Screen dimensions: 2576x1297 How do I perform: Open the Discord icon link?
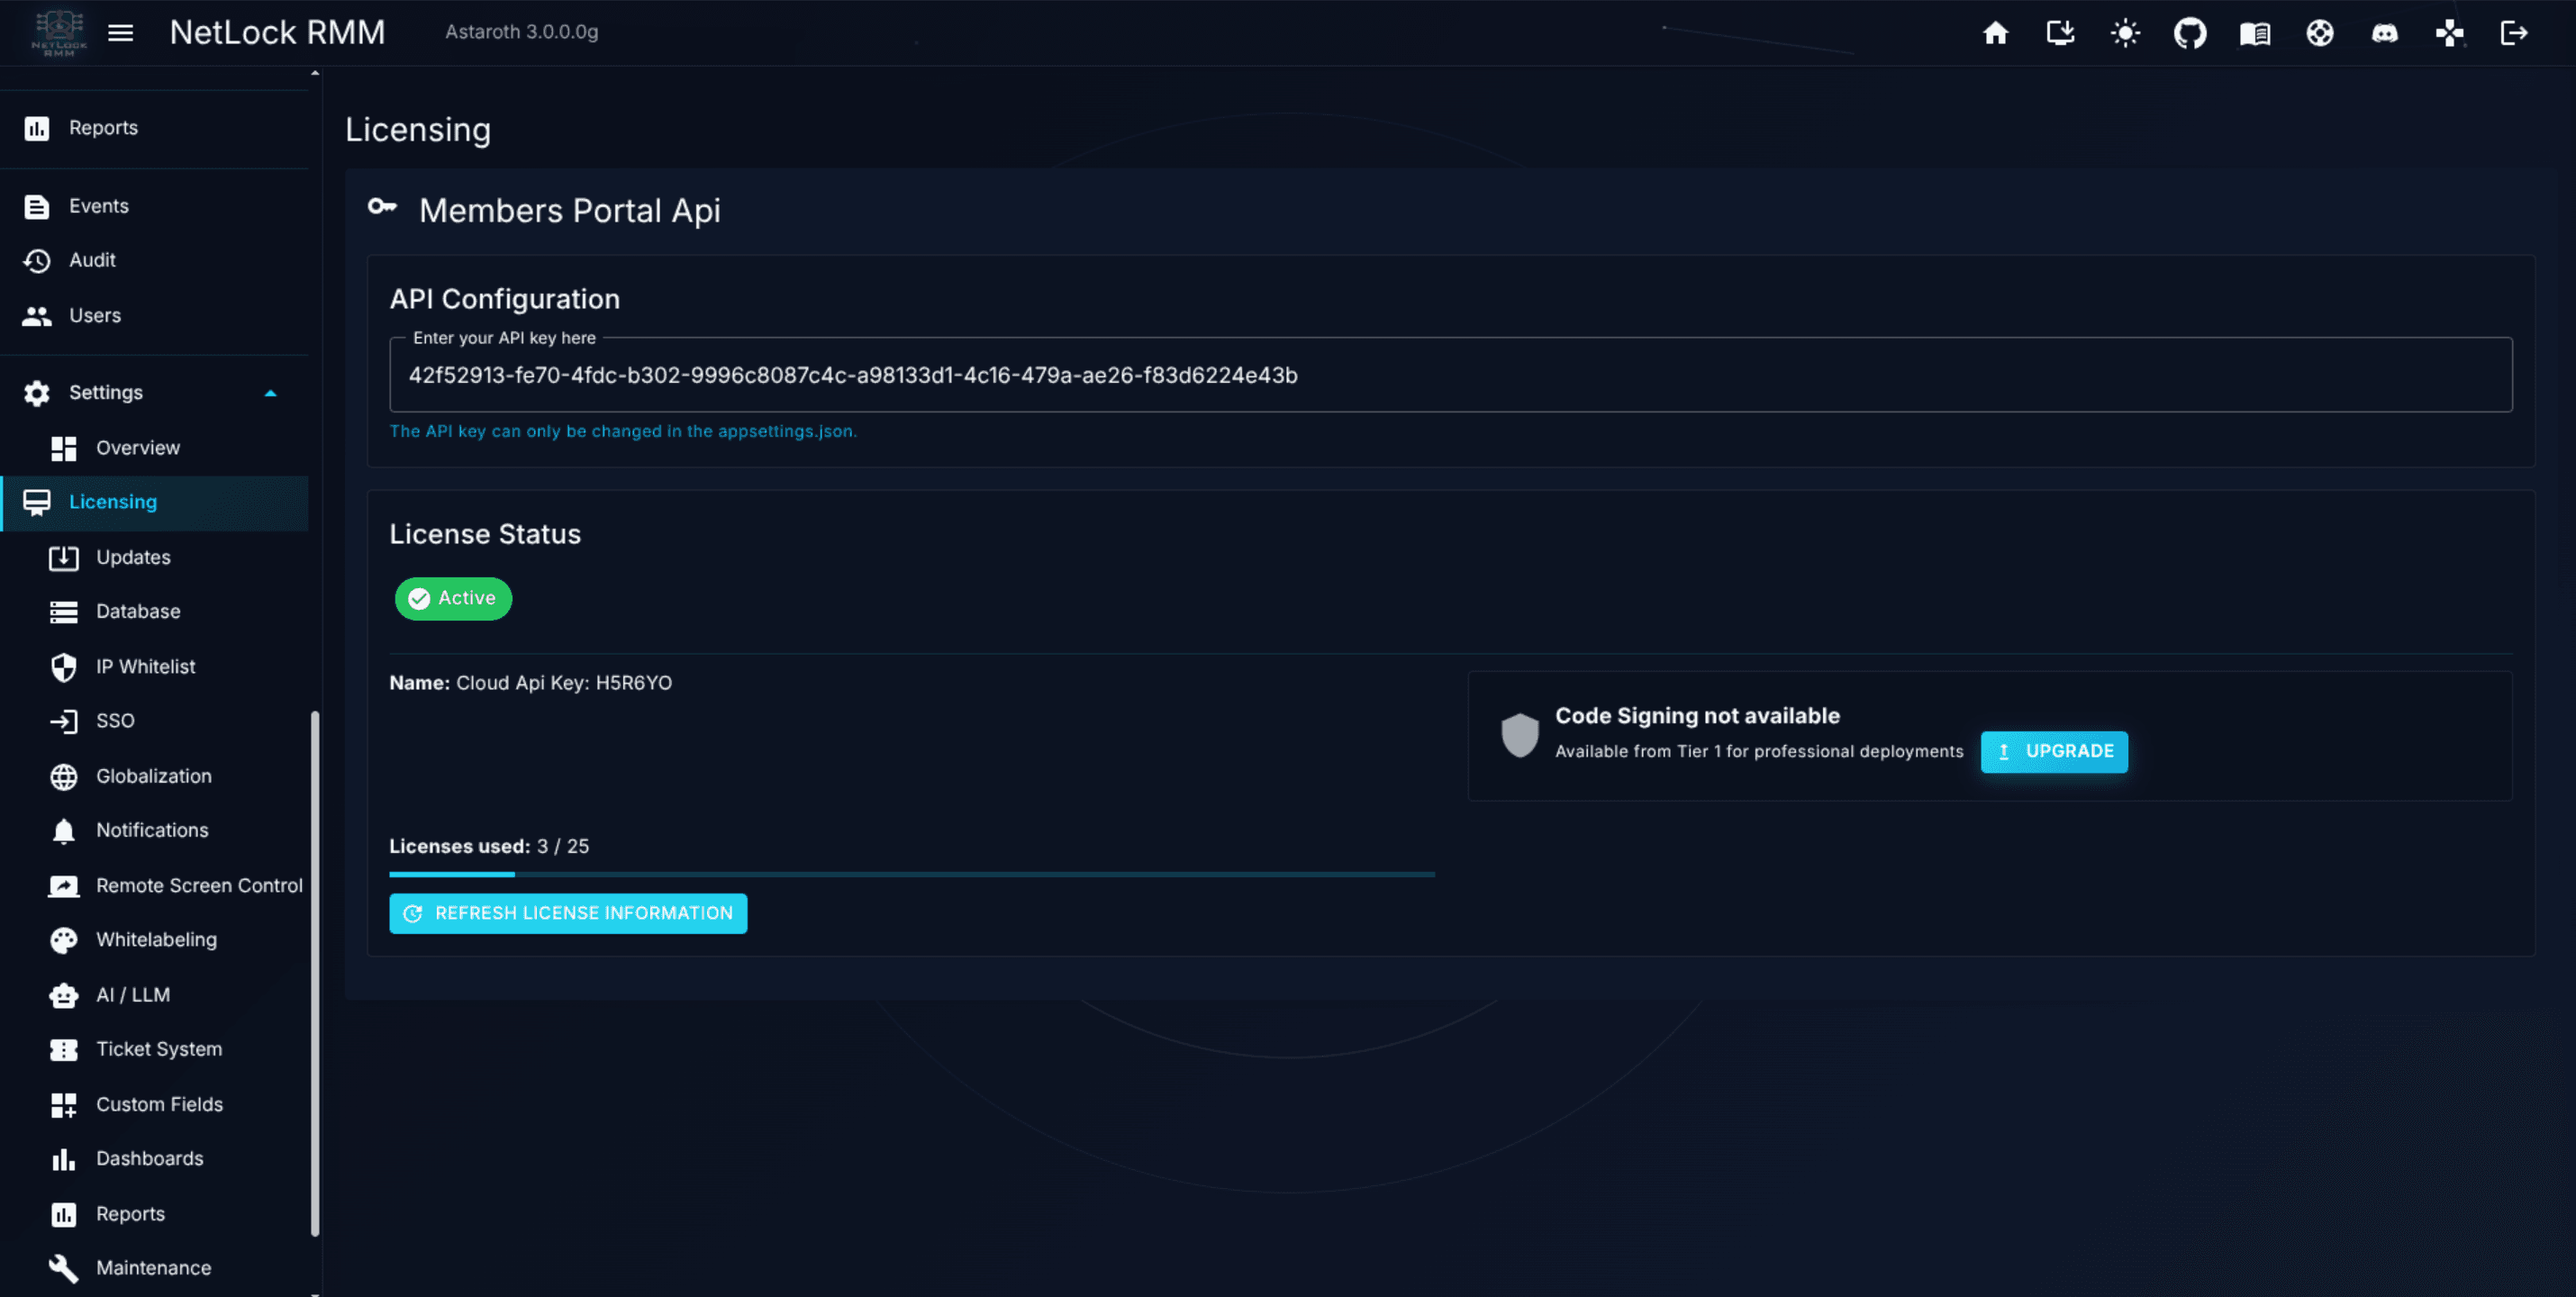(2385, 33)
